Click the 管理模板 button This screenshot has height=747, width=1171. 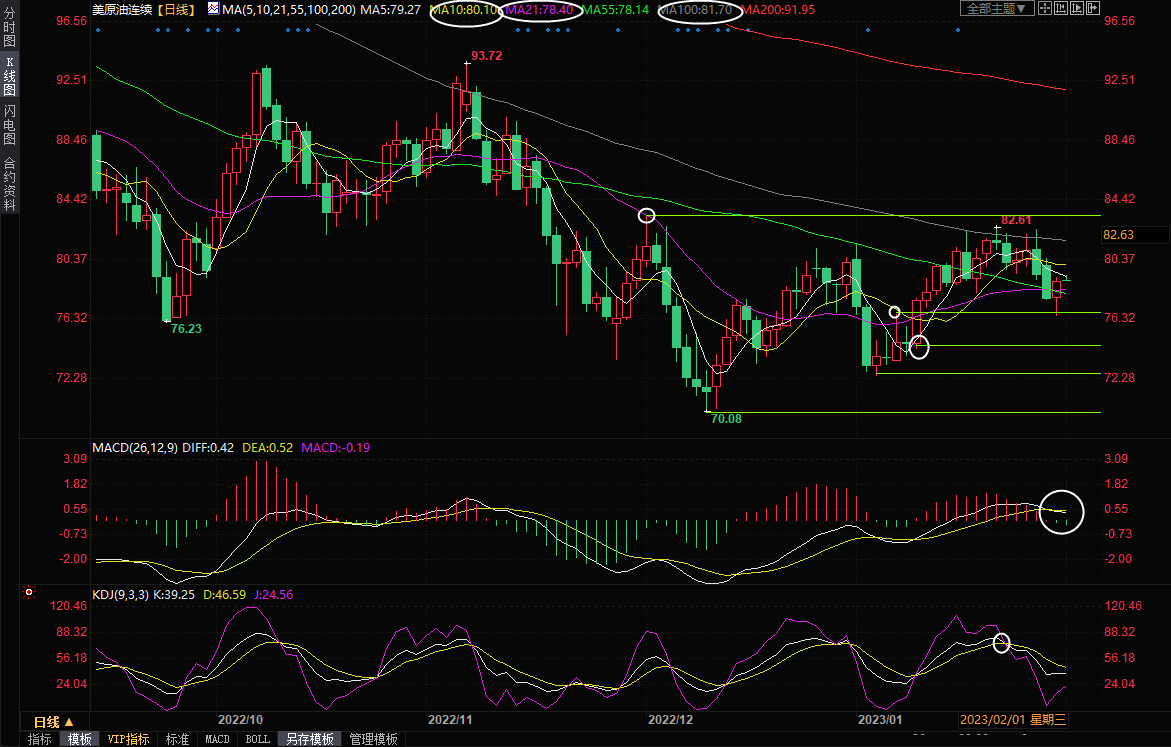tap(373, 740)
